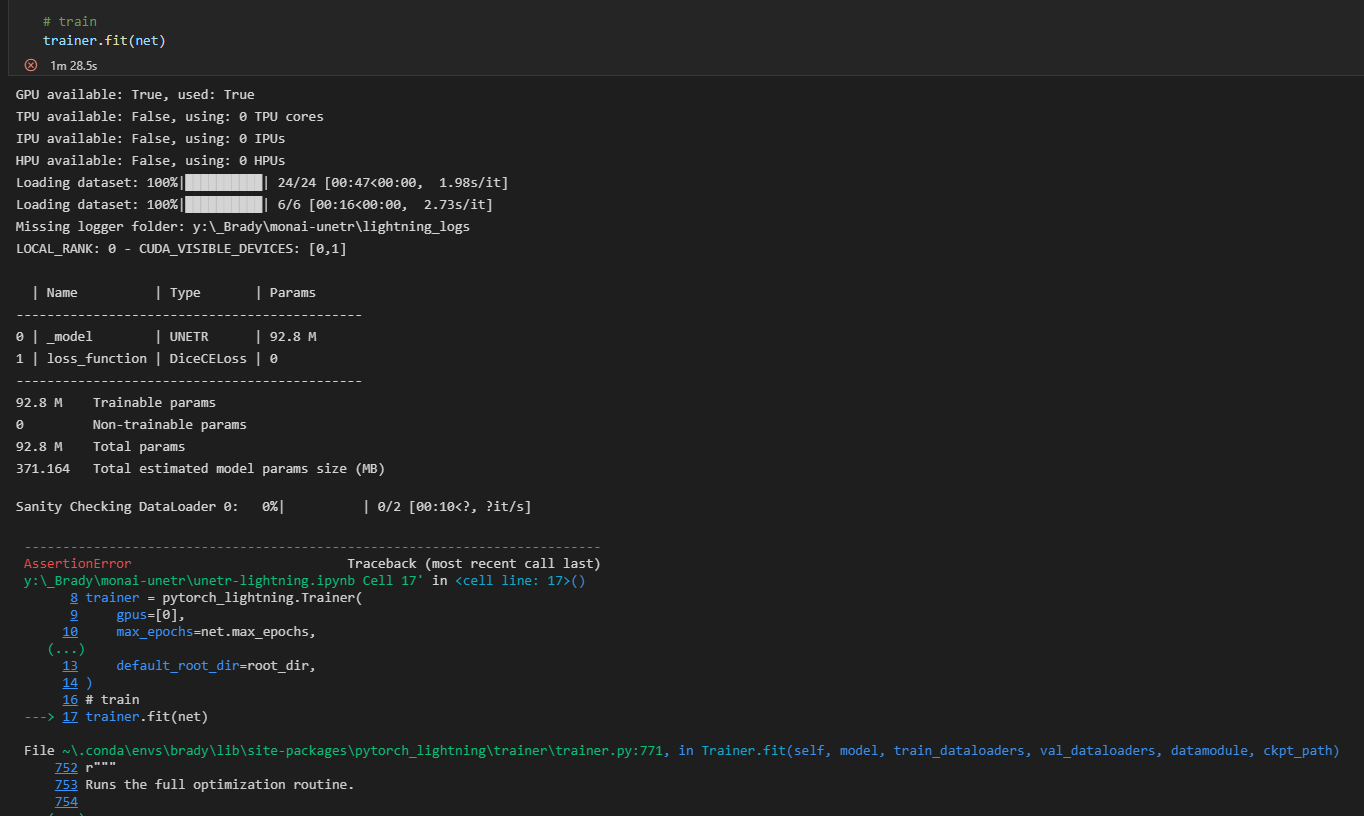Click the trainer.py:771 file path
1364x816 pixels.
[363, 750]
